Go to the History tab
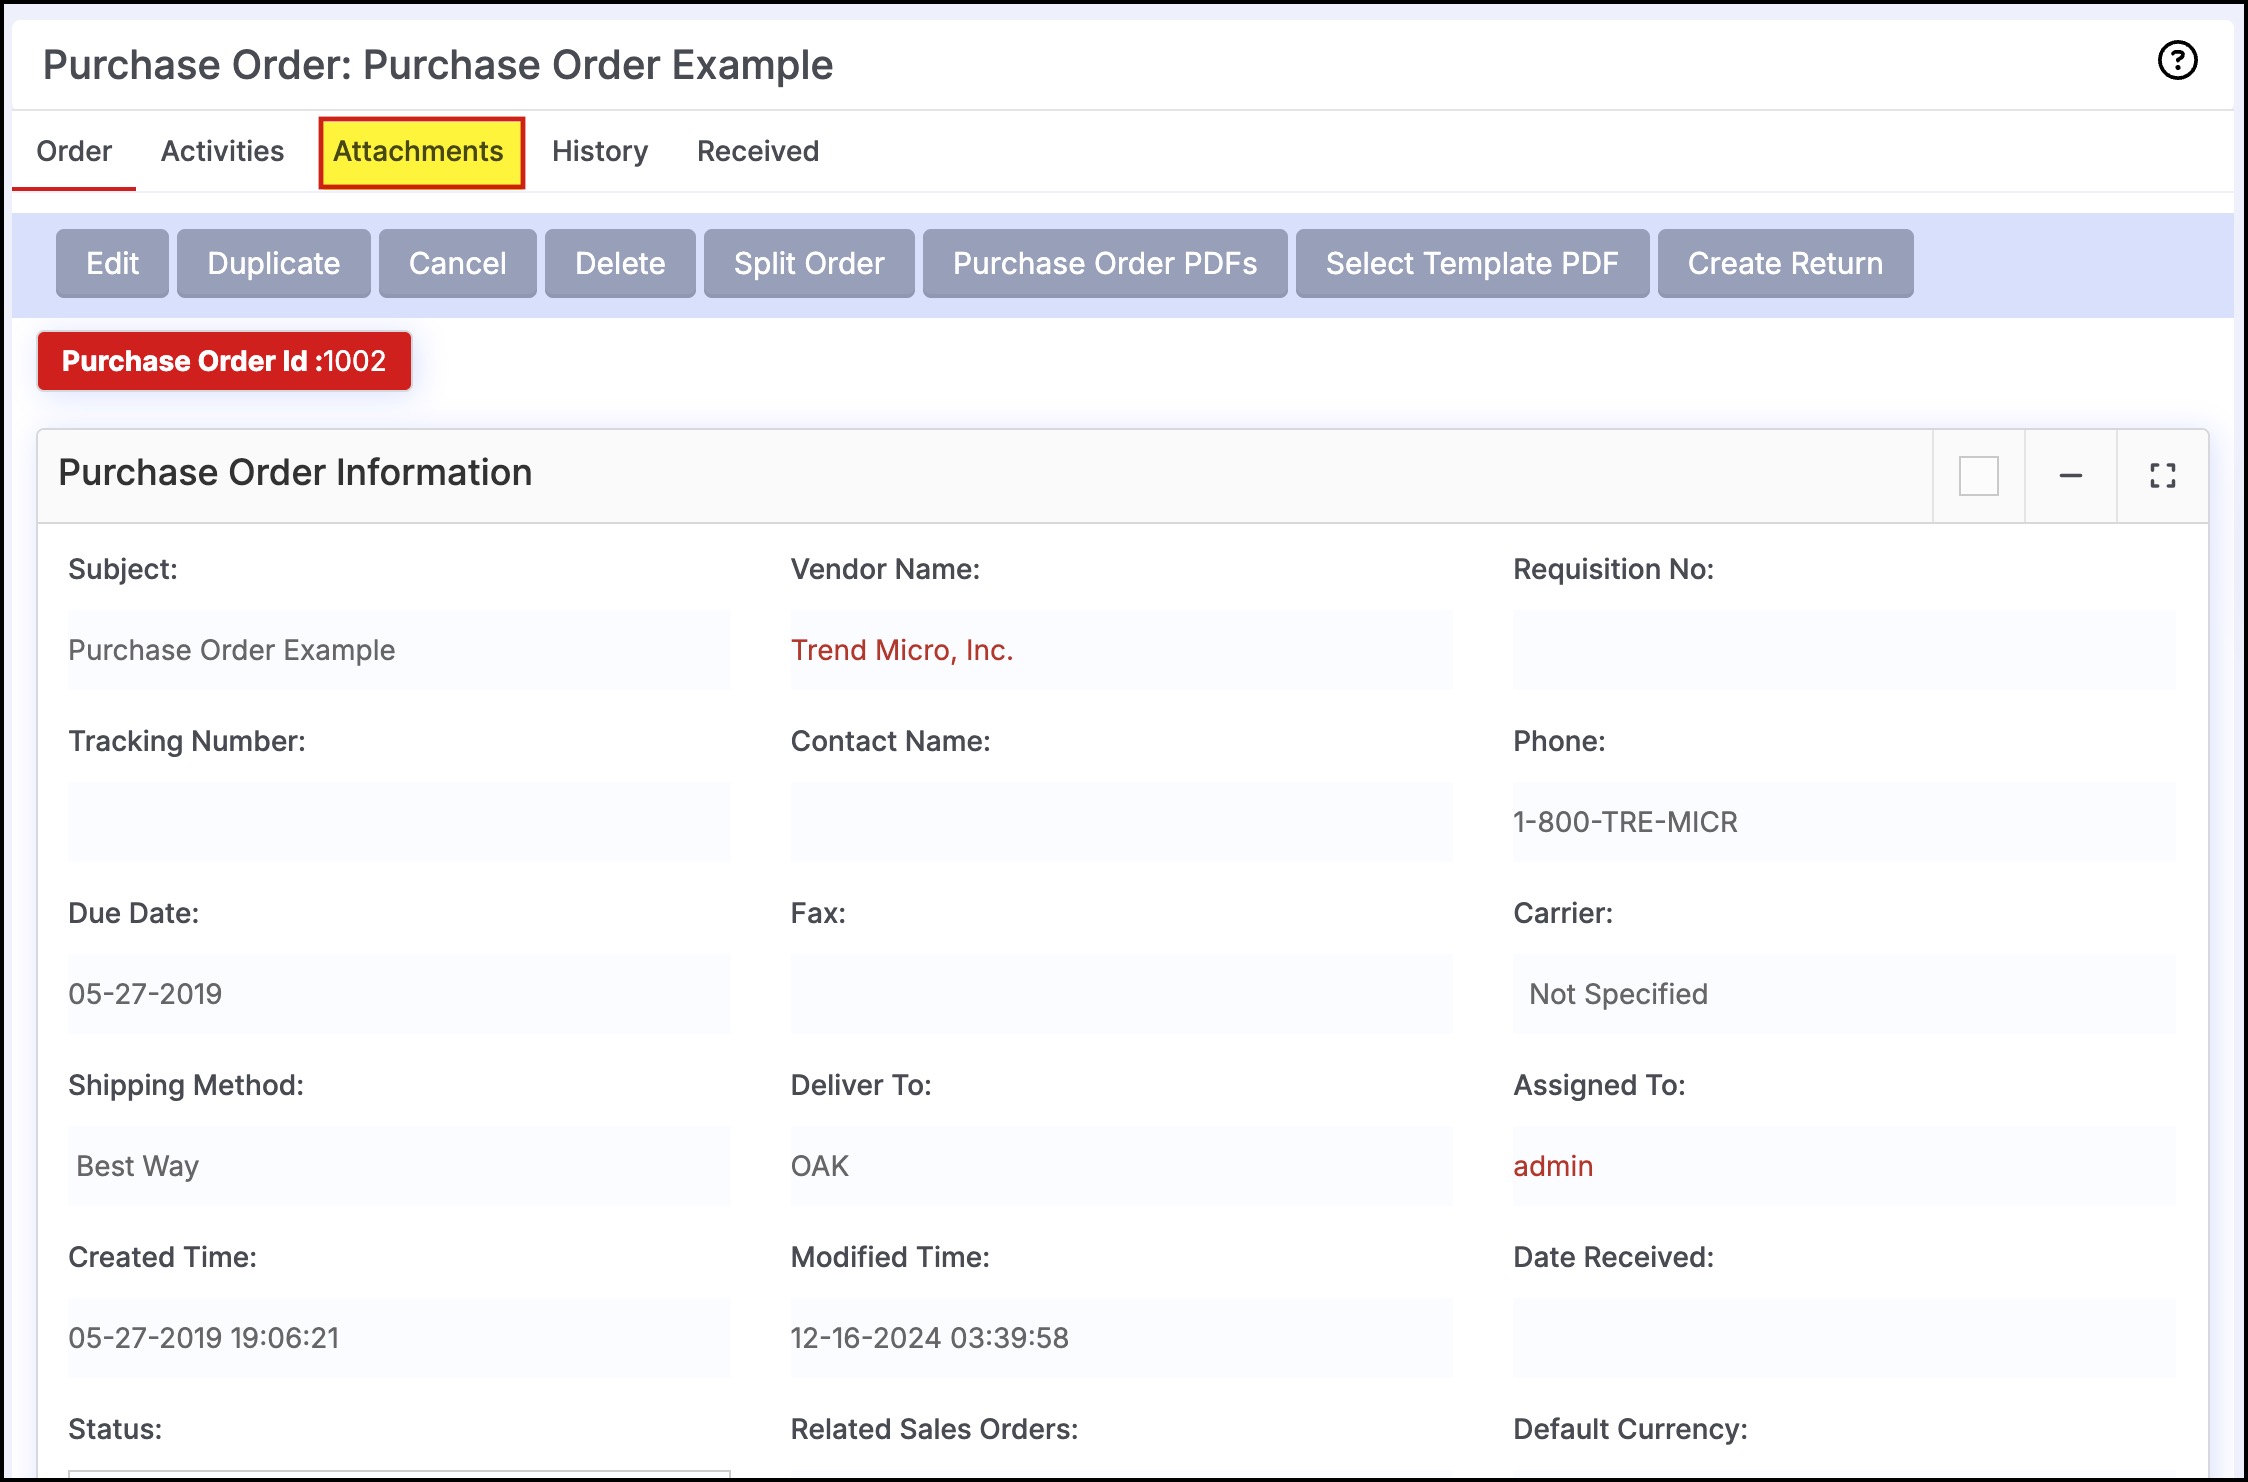This screenshot has height=1482, width=2248. tap(599, 152)
